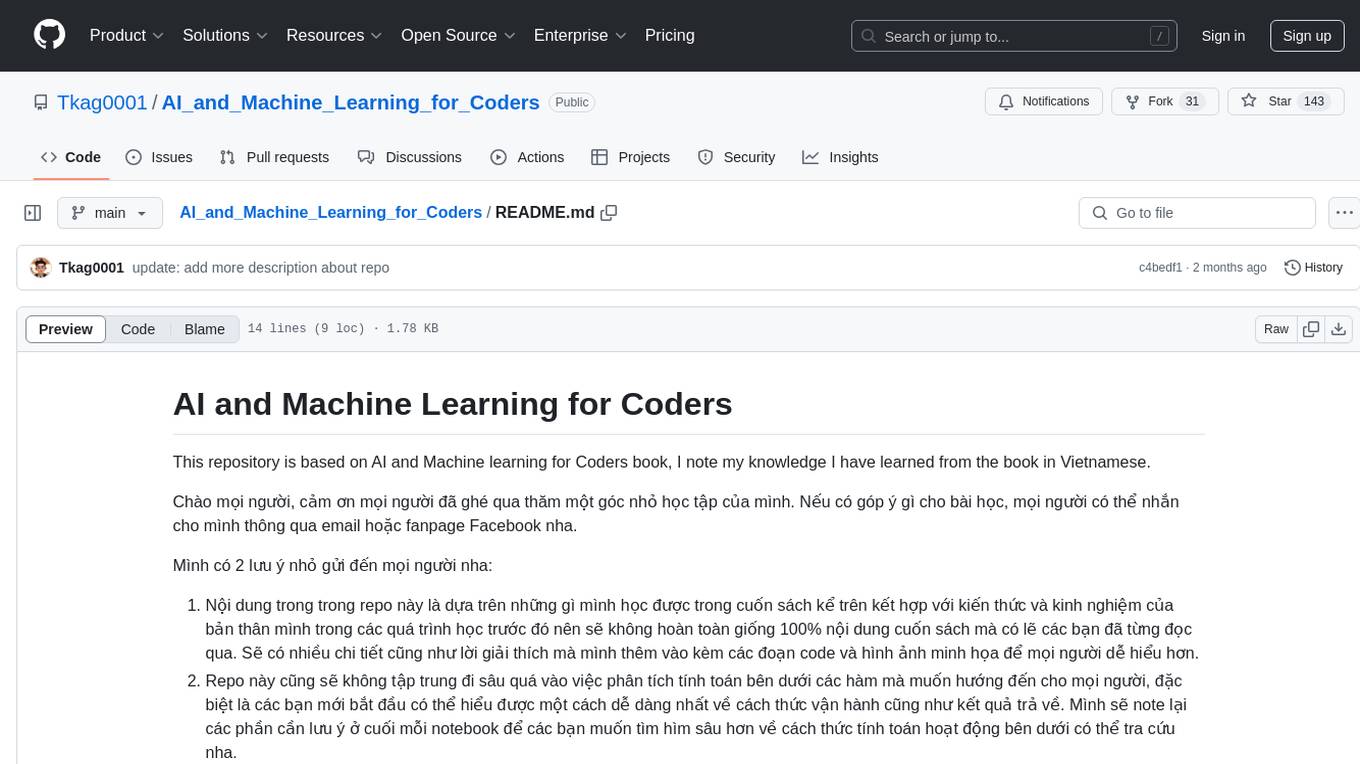Image resolution: width=1360 pixels, height=764 pixels.
Task: Switch to the Security tab
Action: [736, 157]
